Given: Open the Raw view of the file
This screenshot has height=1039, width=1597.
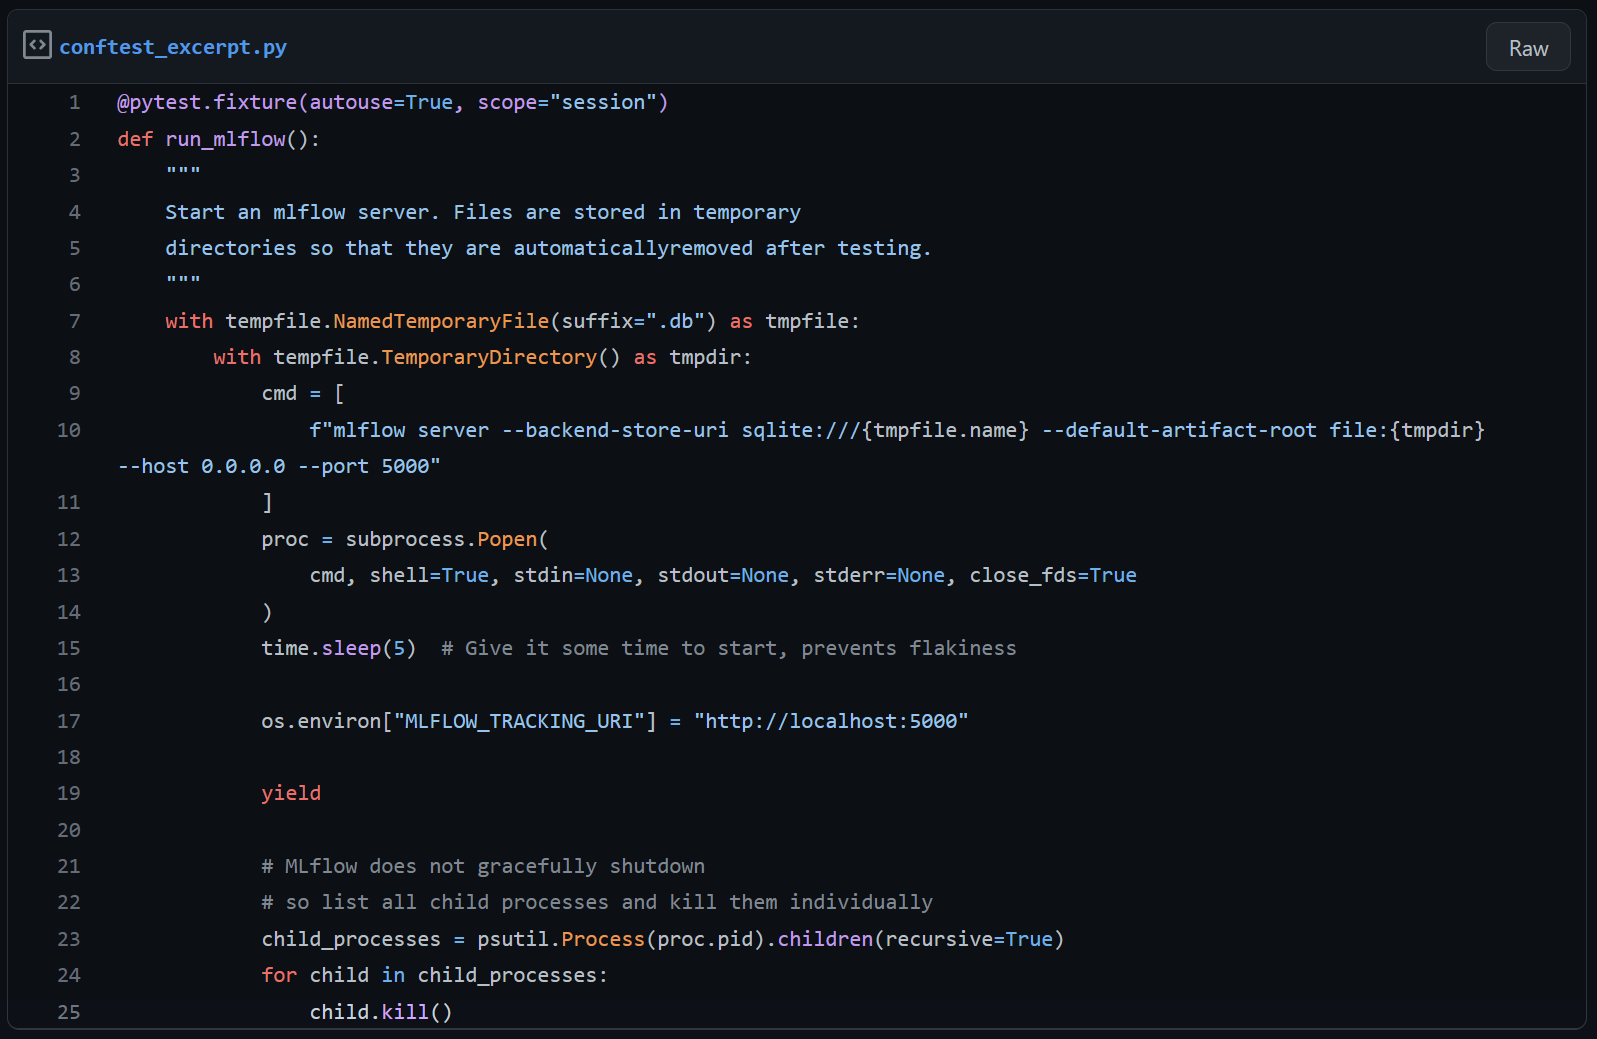Looking at the screenshot, I should click(x=1528, y=48).
